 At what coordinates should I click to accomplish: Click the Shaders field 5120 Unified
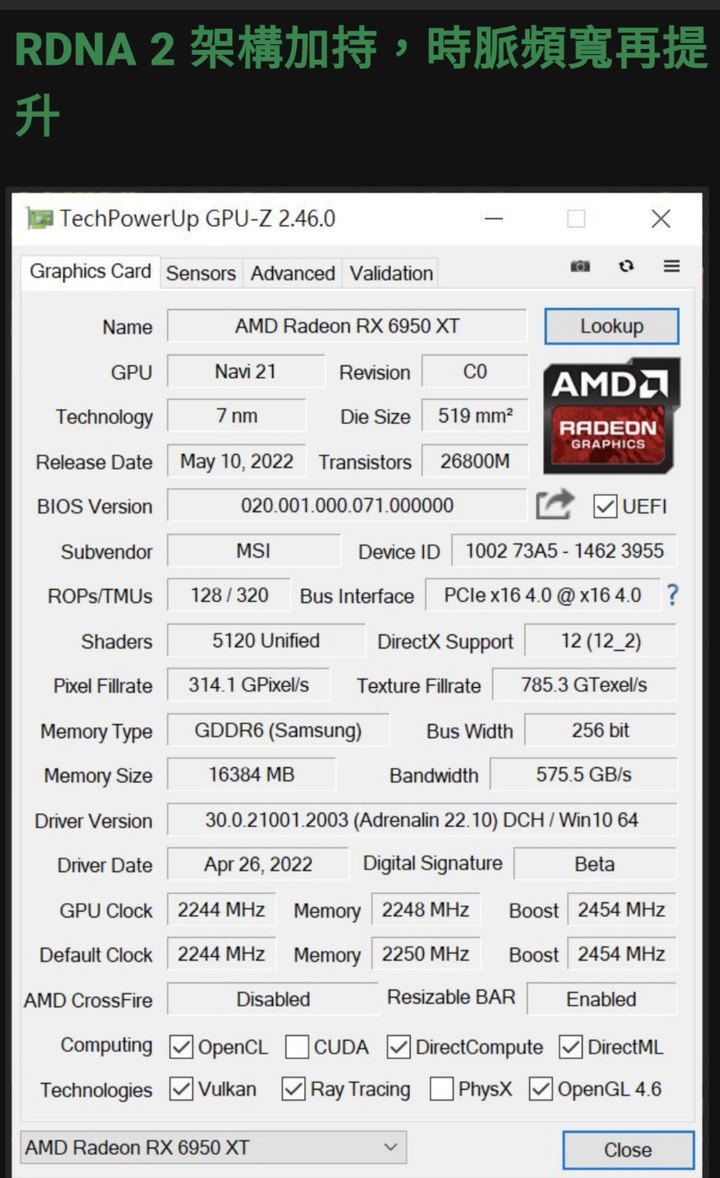[x=266, y=640]
